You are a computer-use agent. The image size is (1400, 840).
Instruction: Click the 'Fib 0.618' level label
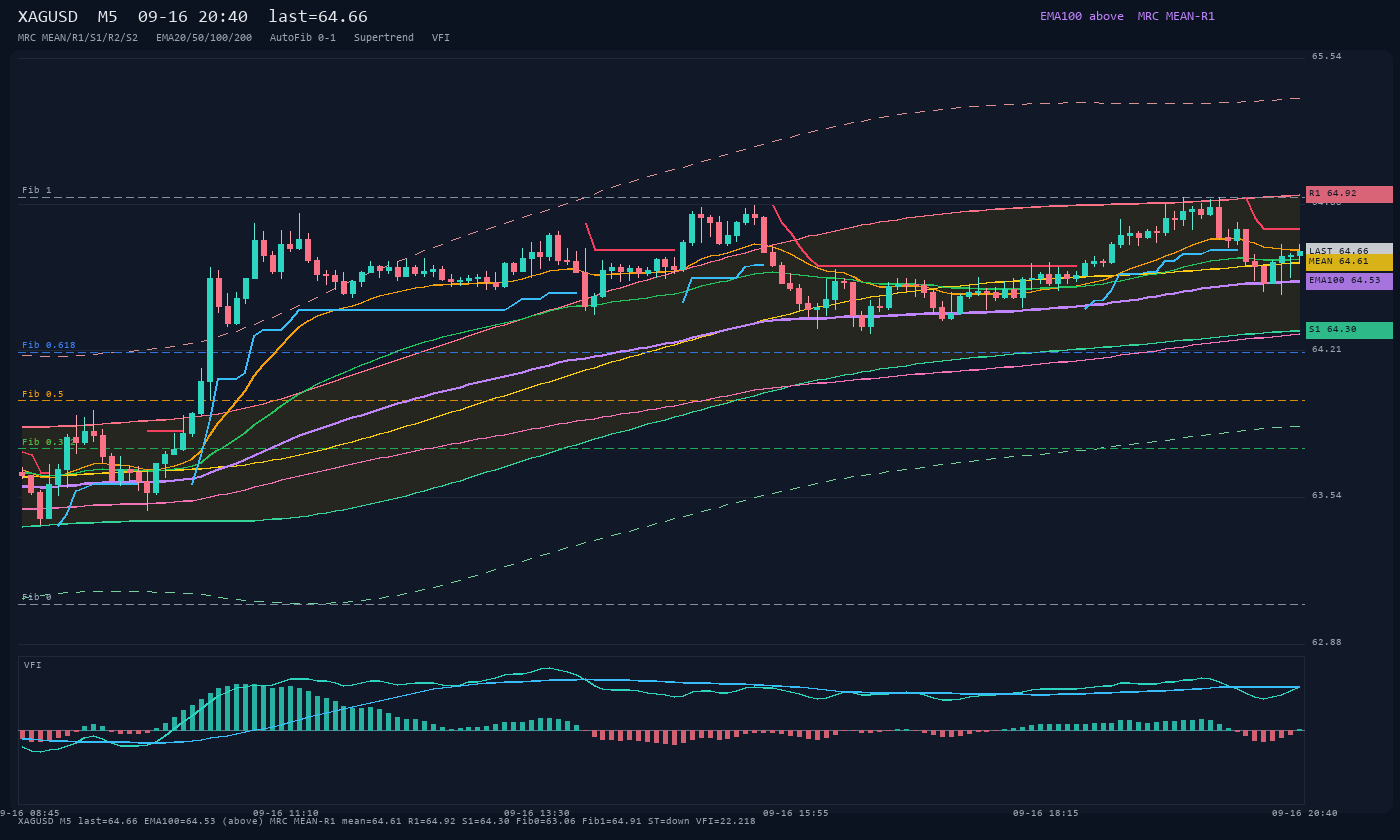tap(49, 345)
